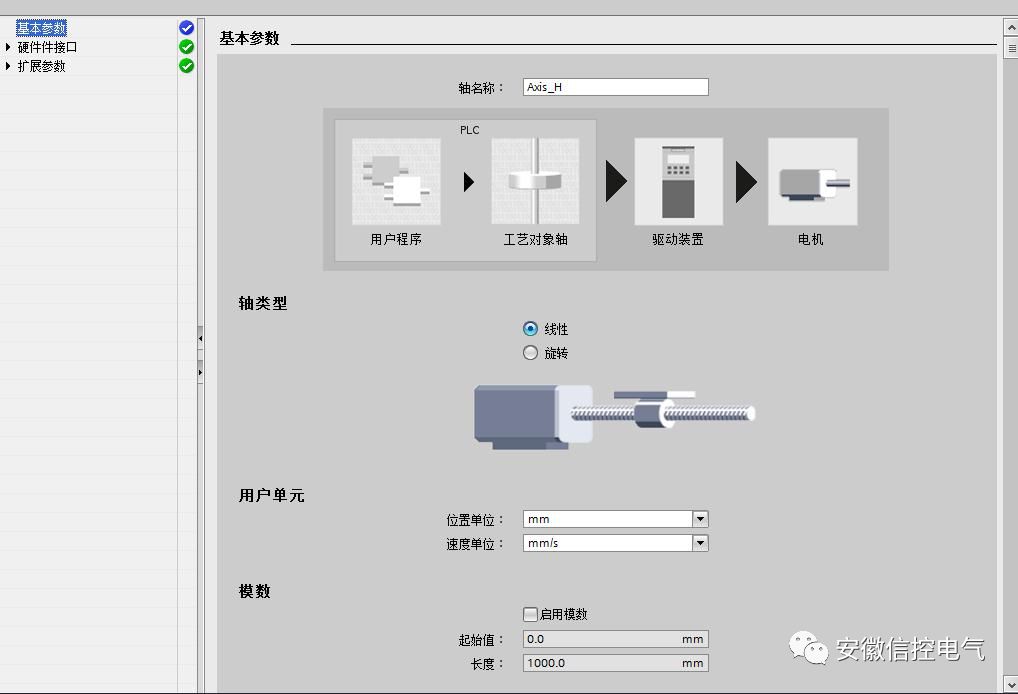Screen dimensions: 1018x694
Task: Select the 线性 axis type radio button
Action: point(531,328)
